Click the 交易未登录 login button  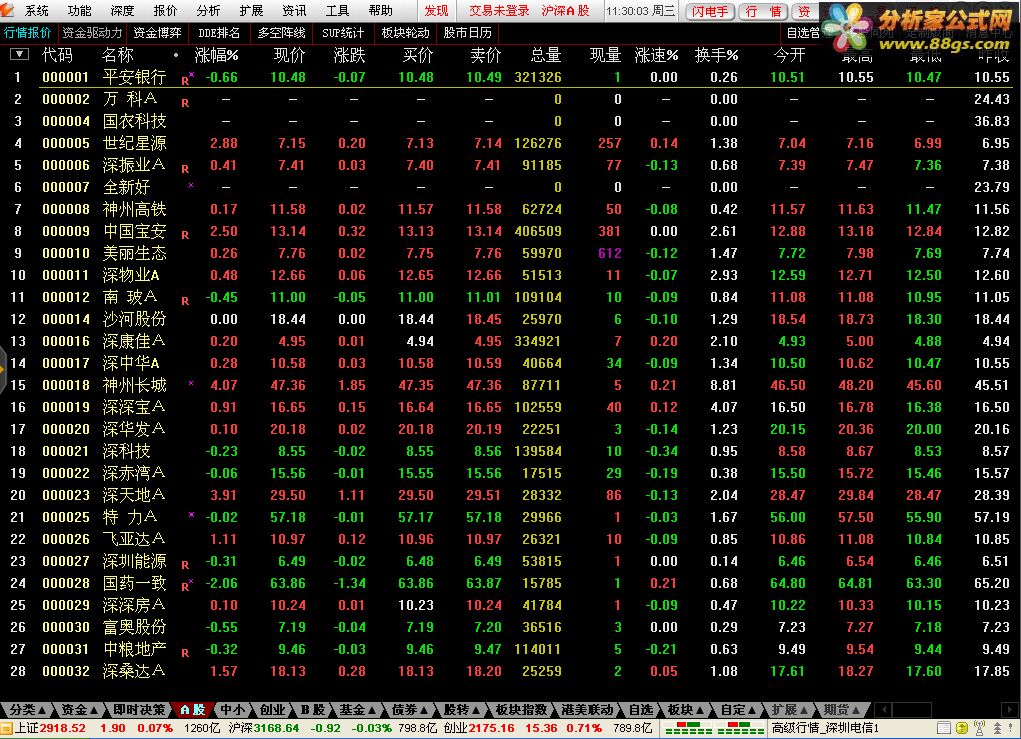[499, 10]
